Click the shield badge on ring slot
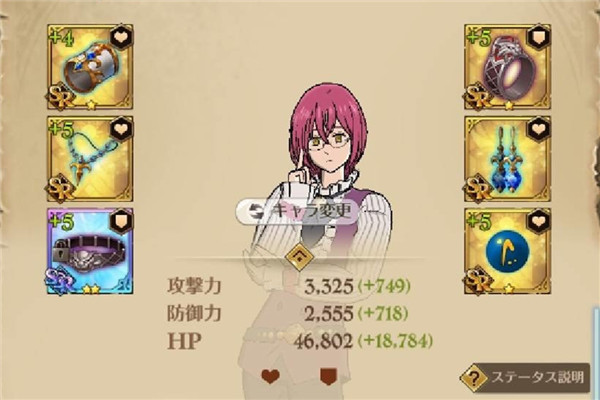600x400 pixels. click(539, 37)
